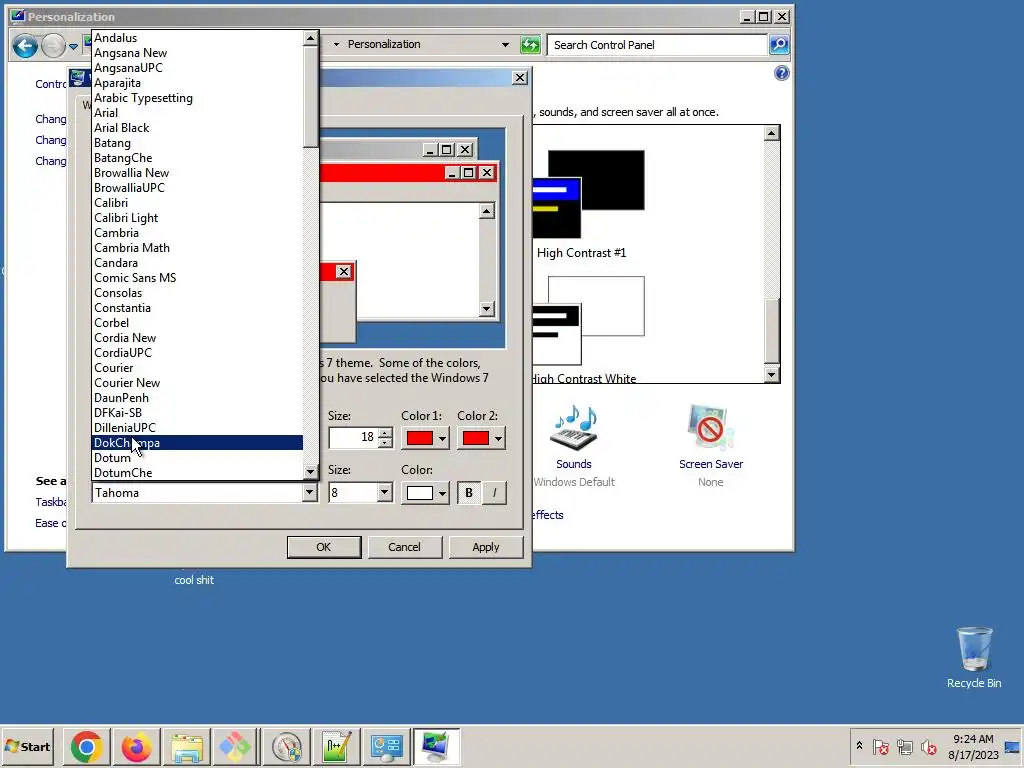Pick Courier New from the font list
1024x768 pixels.
[198, 383]
